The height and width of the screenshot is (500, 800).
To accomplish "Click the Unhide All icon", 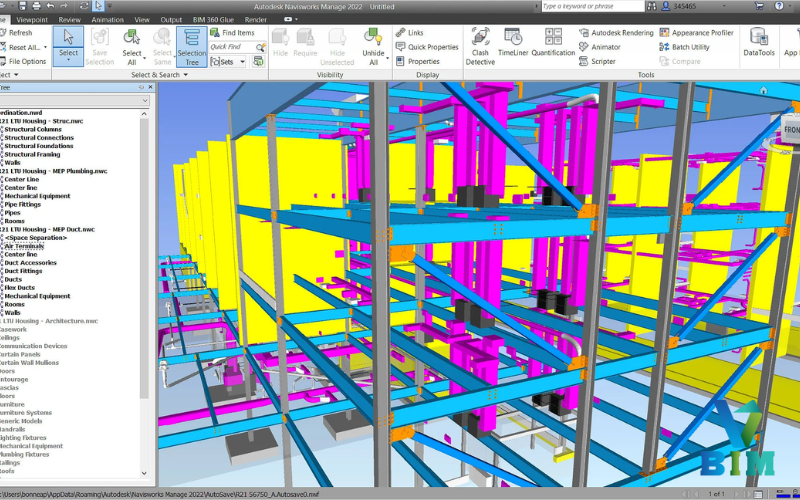I will [x=373, y=37].
